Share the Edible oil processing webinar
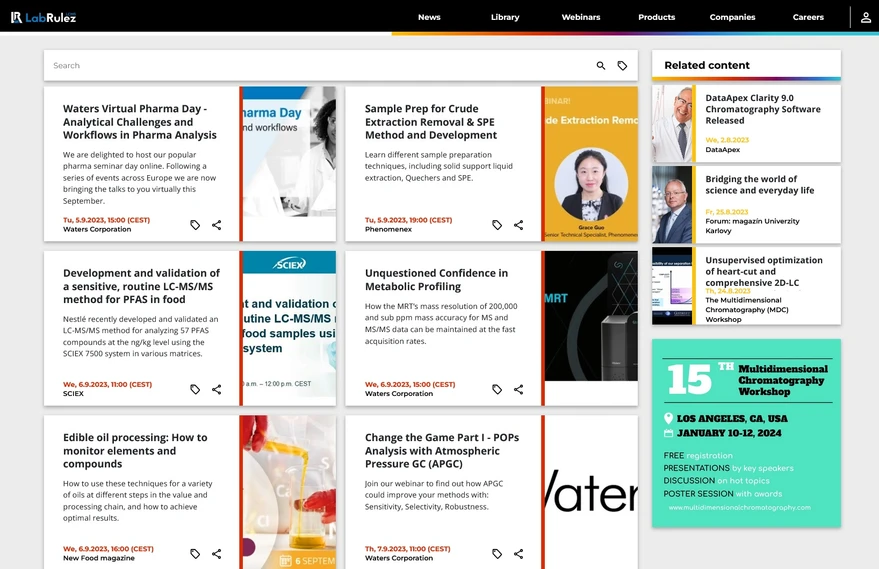879x569 pixels. pos(216,554)
